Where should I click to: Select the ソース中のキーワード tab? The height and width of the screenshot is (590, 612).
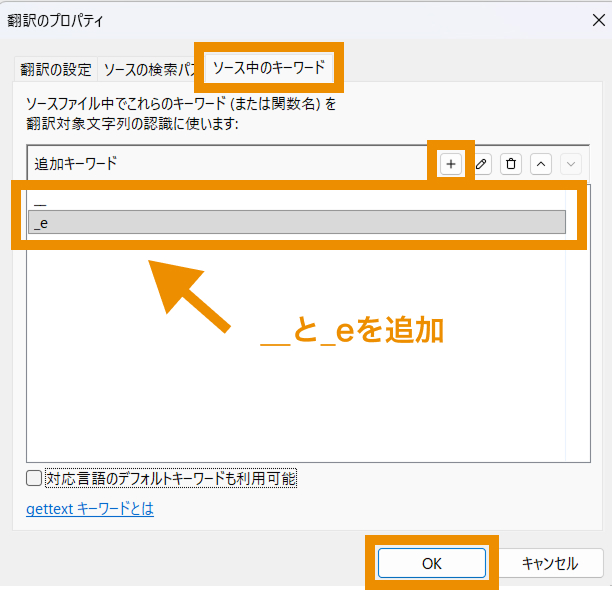click(268, 67)
